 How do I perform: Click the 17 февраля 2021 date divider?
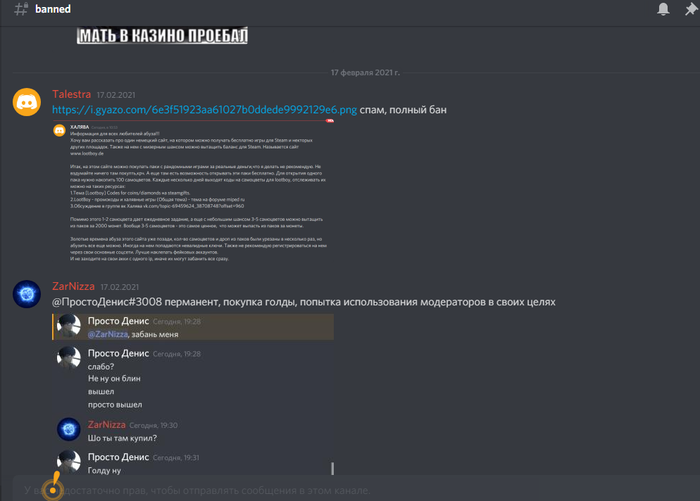[364, 73]
